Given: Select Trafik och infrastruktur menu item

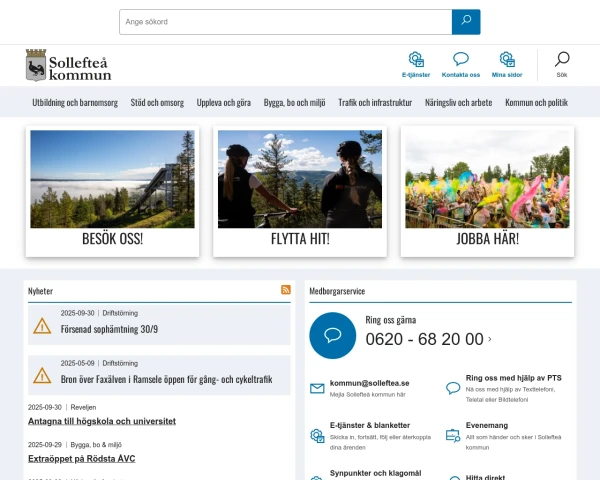Looking at the screenshot, I should (375, 103).
